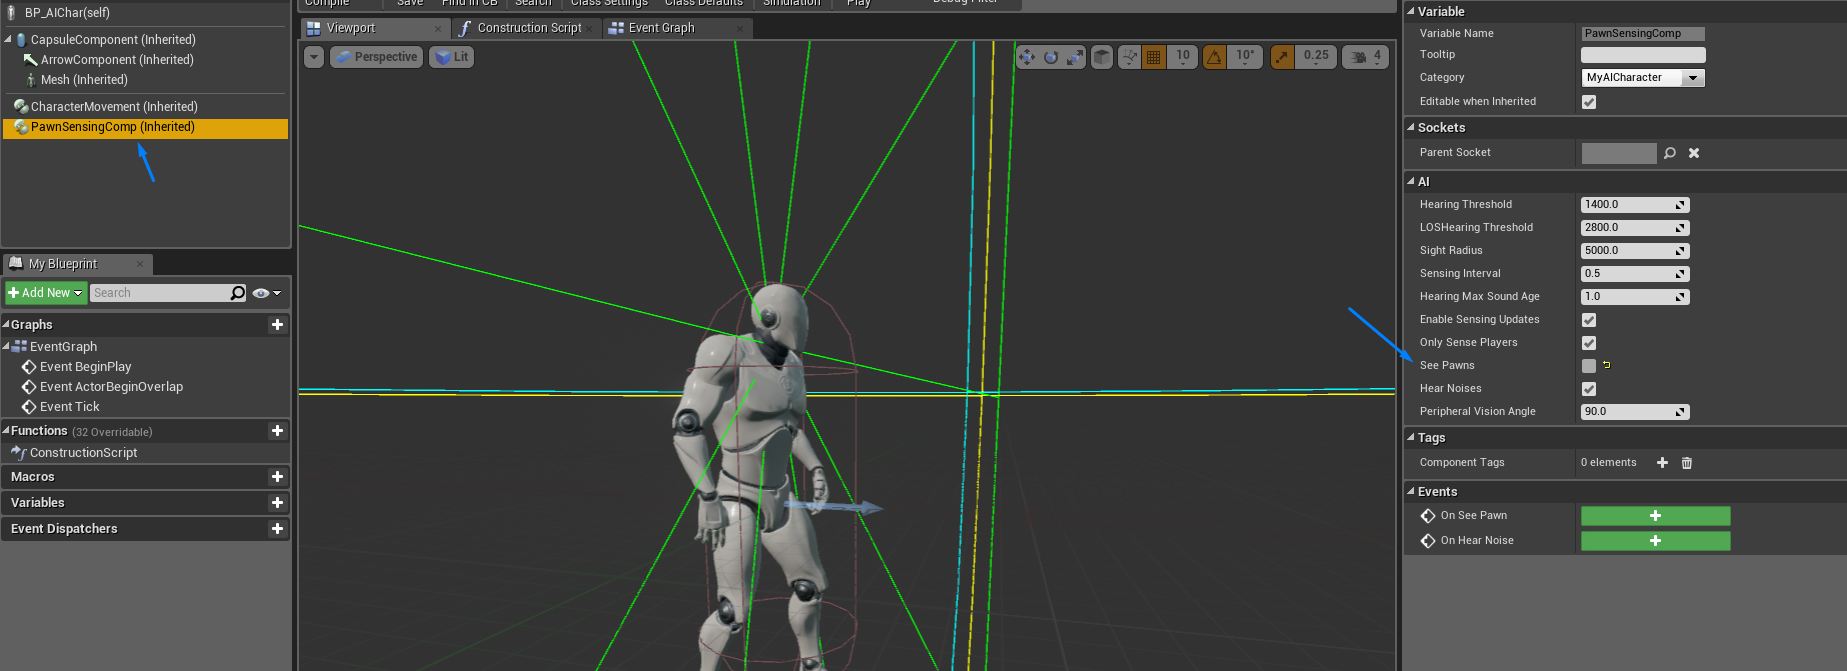This screenshot has width=1847, height=671.
Task: Select the translate (move) gizmo tool
Action: pyautogui.click(x=1027, y=57)
